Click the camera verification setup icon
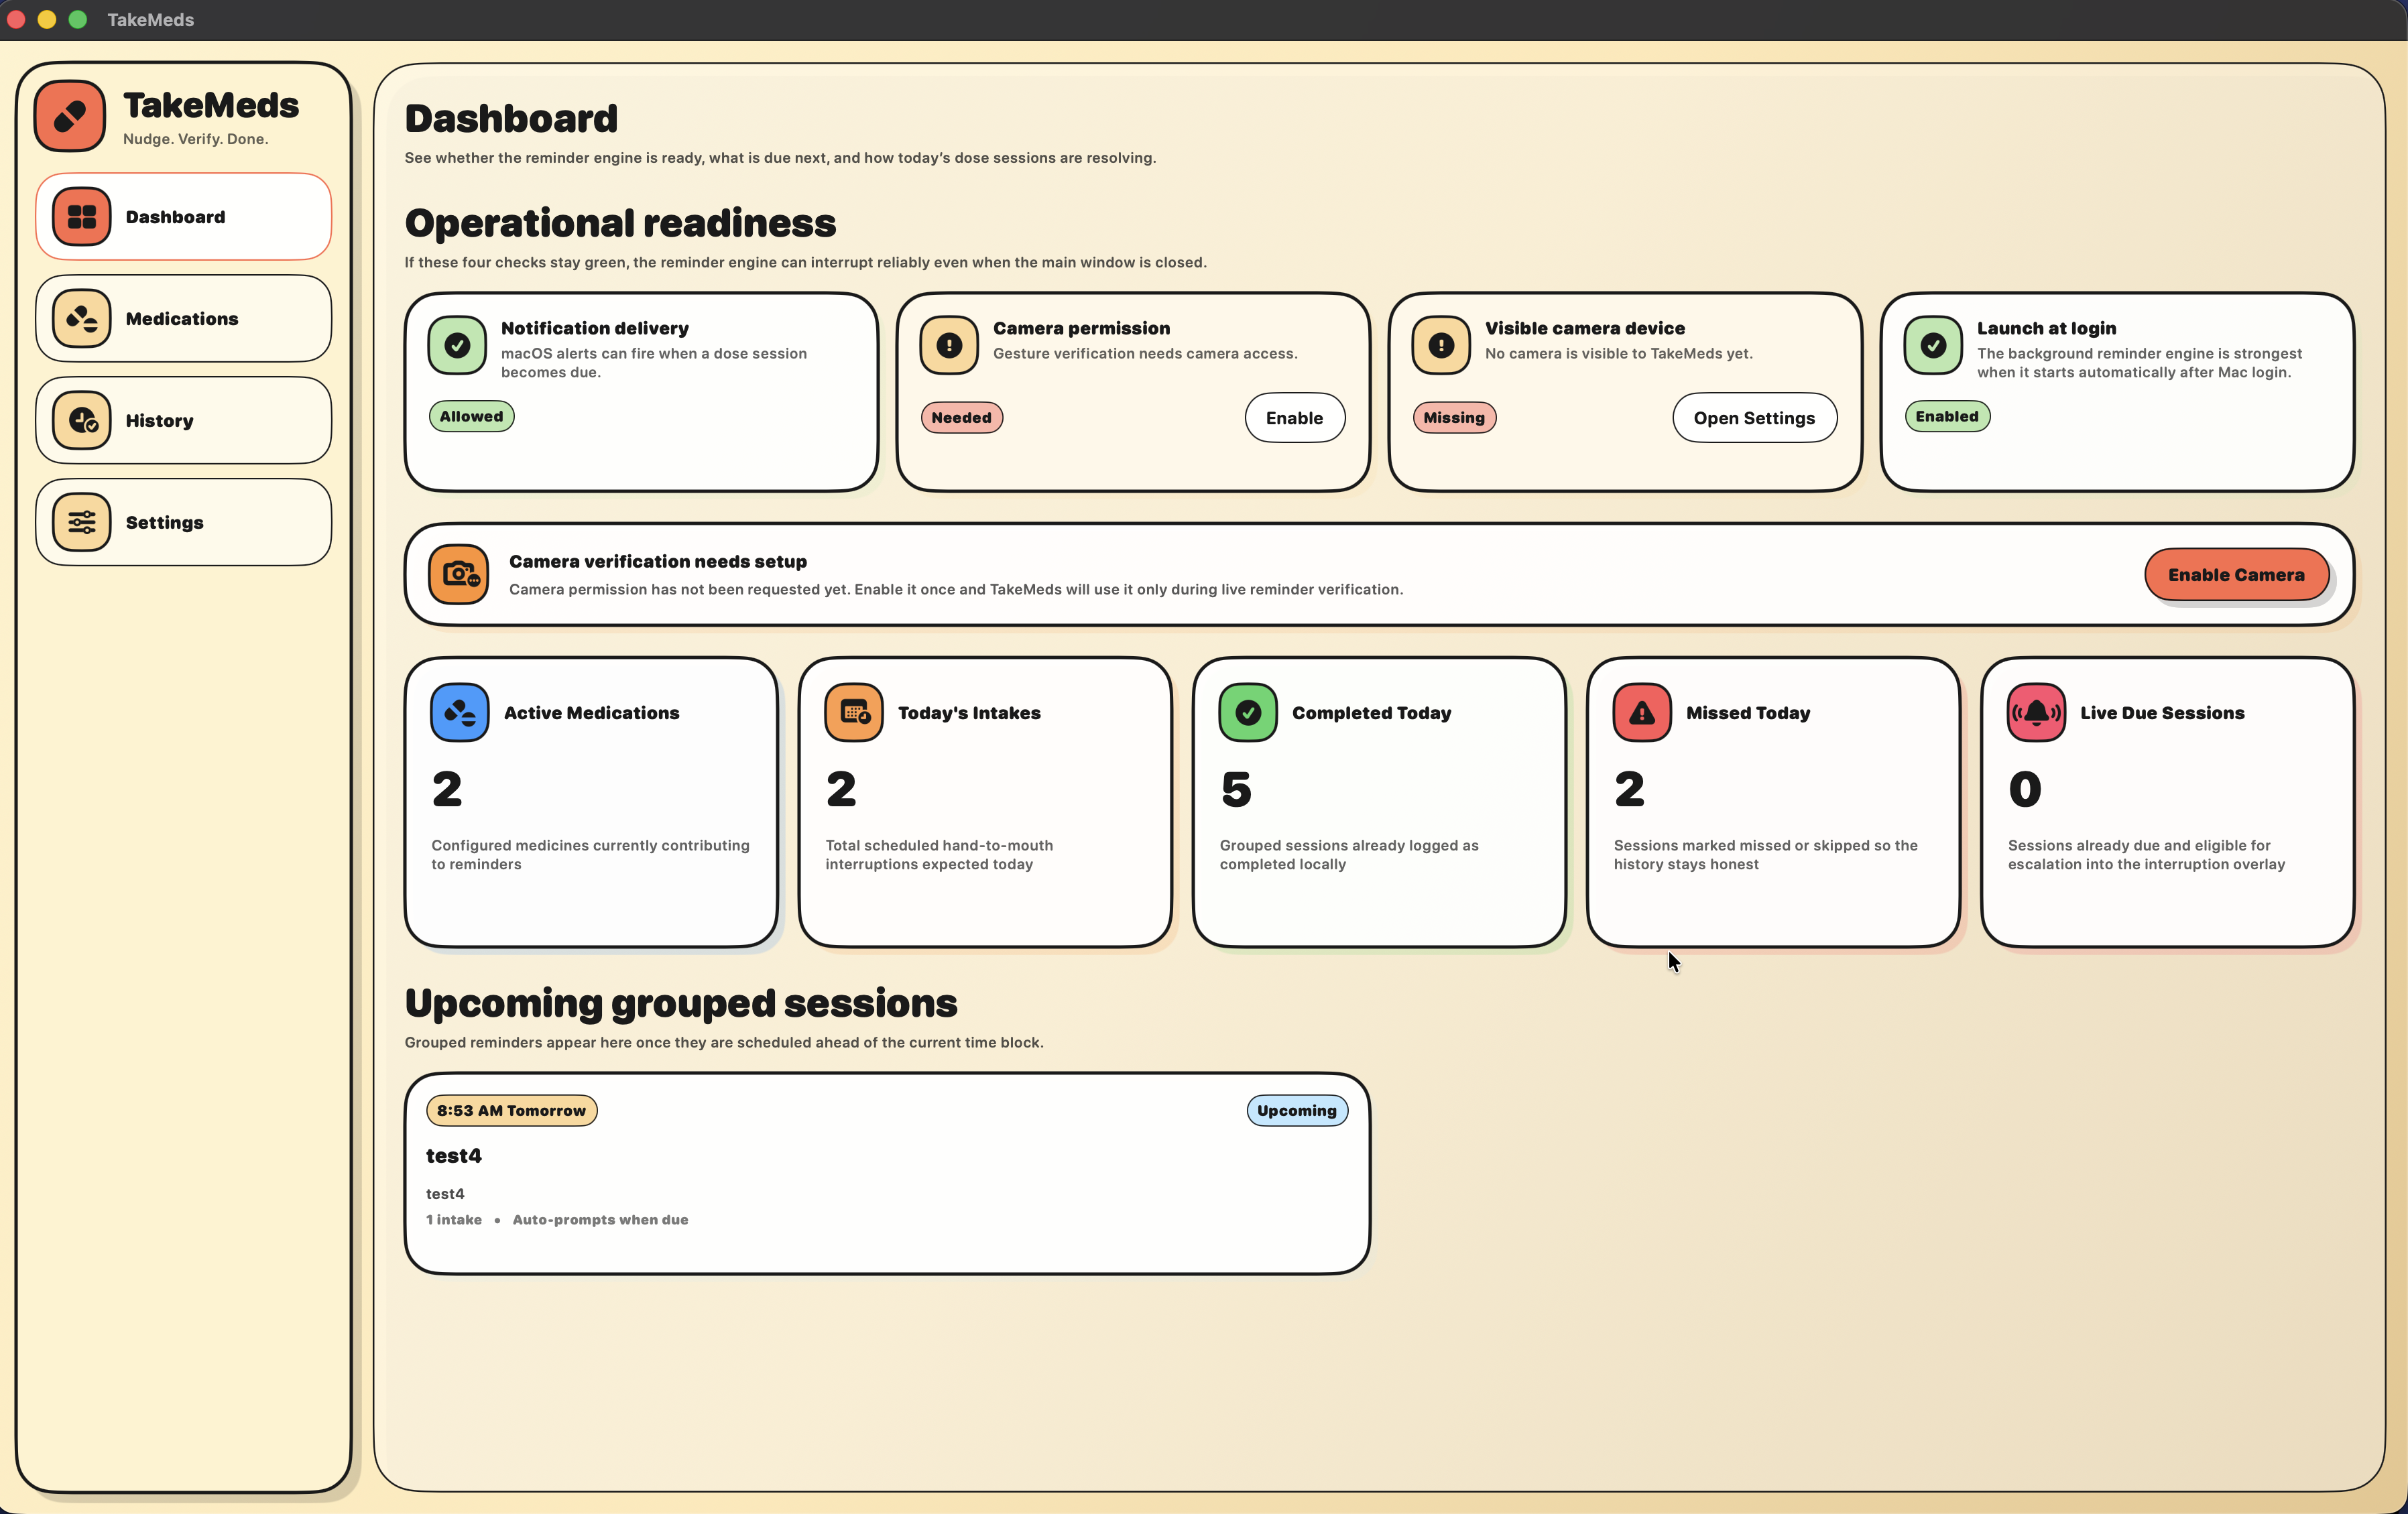The width and height of the screenshot is (2408, 1514). pyautogui.click(x=459, y=574)
